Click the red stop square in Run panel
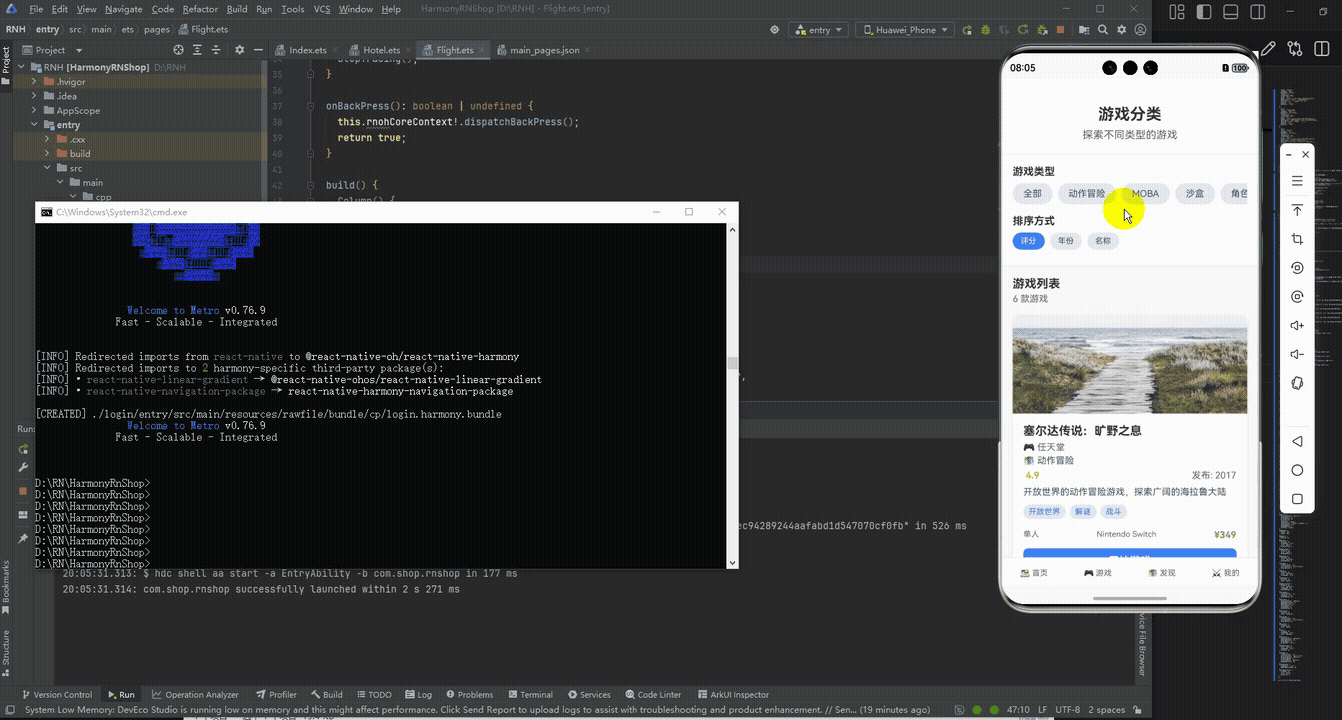The image size is (1342, 720). [23, 491]
